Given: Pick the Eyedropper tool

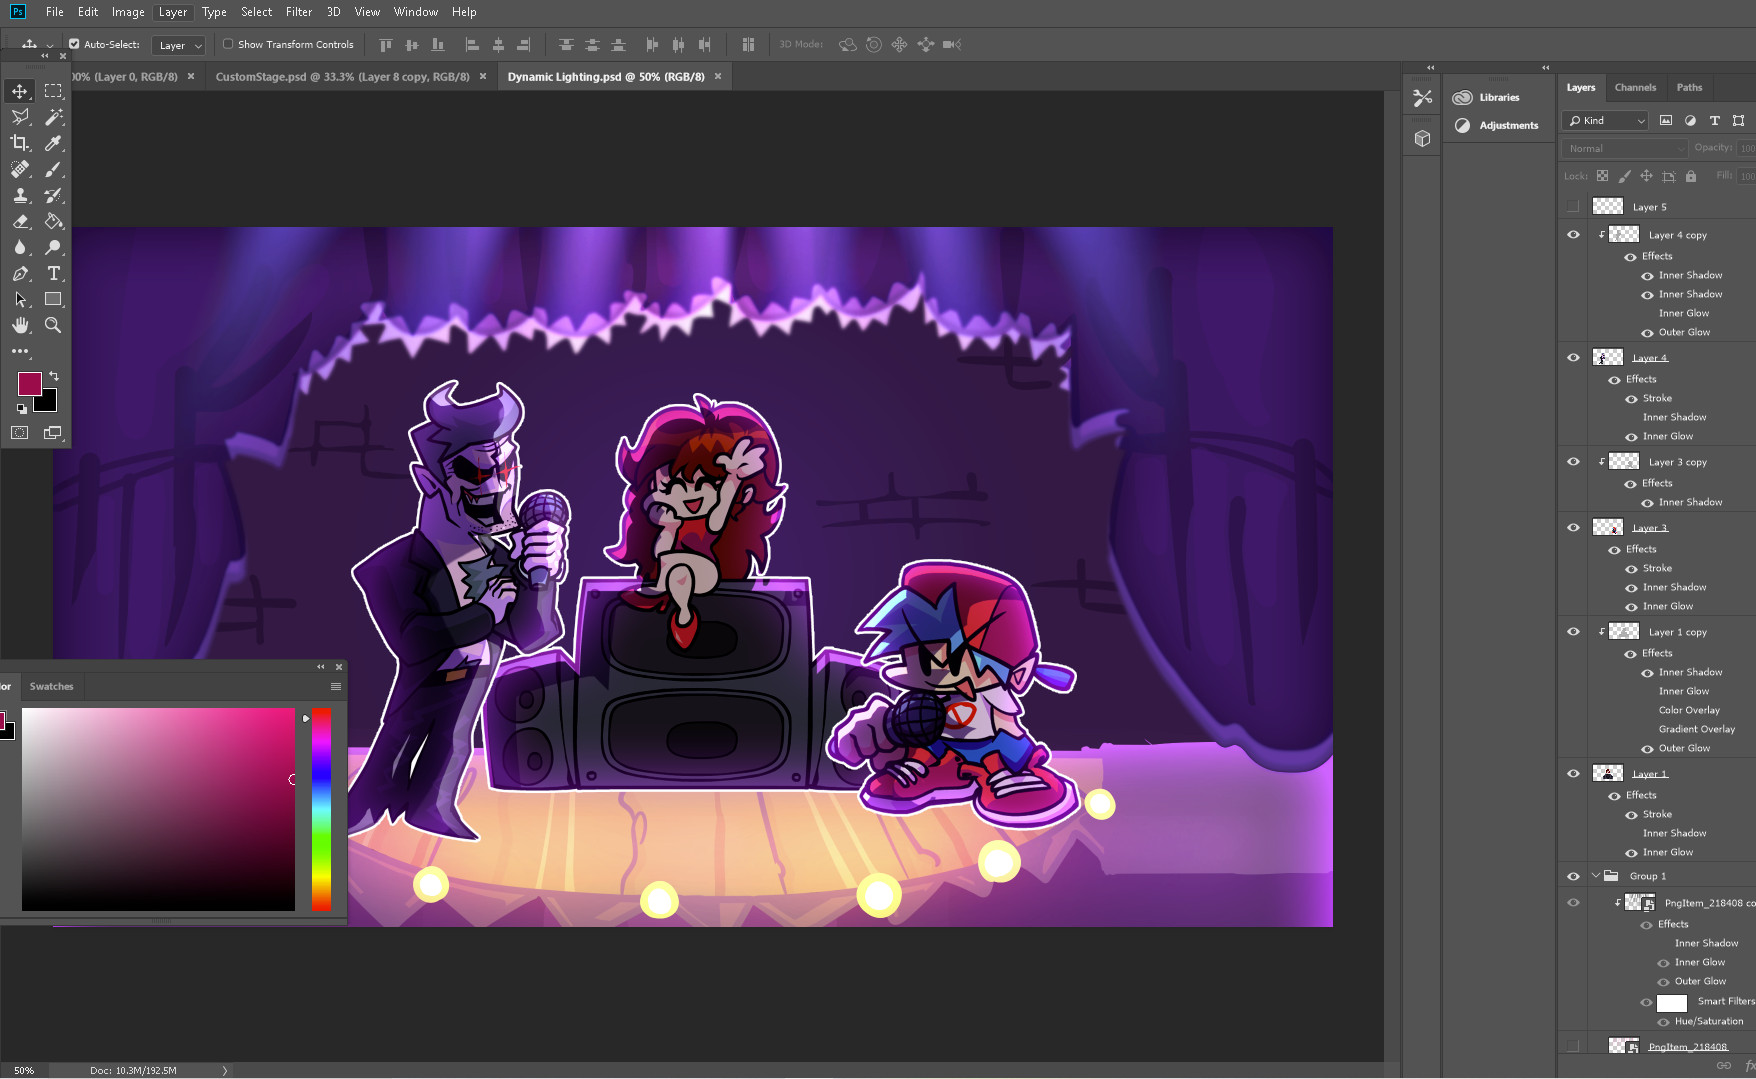Looking at the screenshot, I should [x=54, y=143].
